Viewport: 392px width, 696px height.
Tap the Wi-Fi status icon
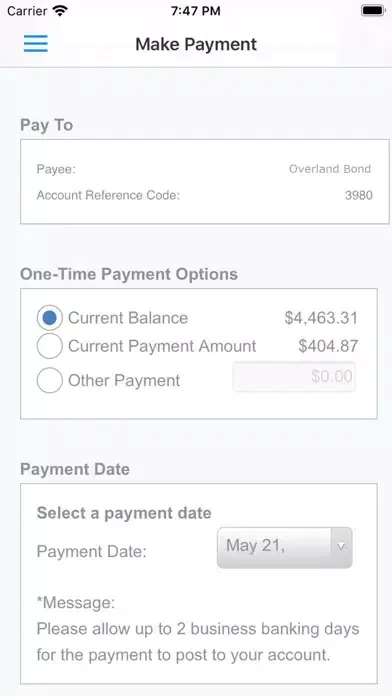point(59,11)
